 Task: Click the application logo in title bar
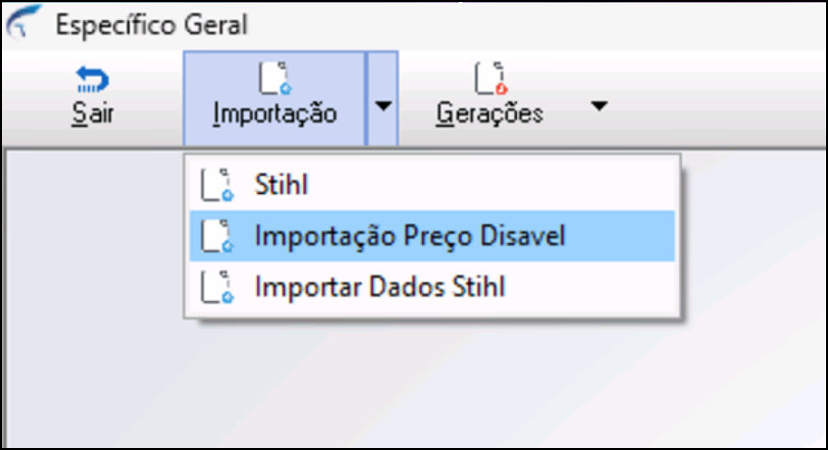coord(22,22)
